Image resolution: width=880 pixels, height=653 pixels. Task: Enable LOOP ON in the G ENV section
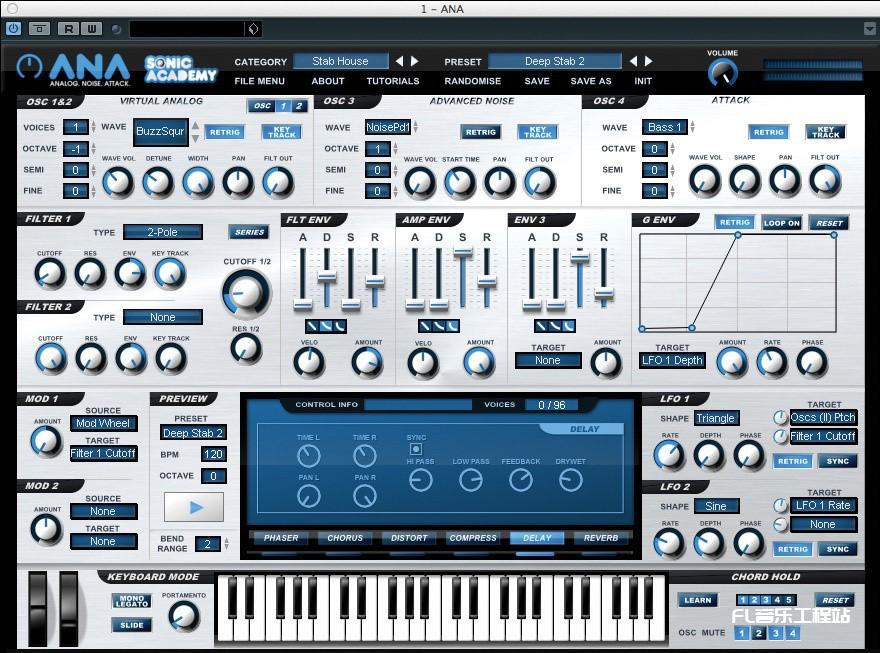(782, 223)
